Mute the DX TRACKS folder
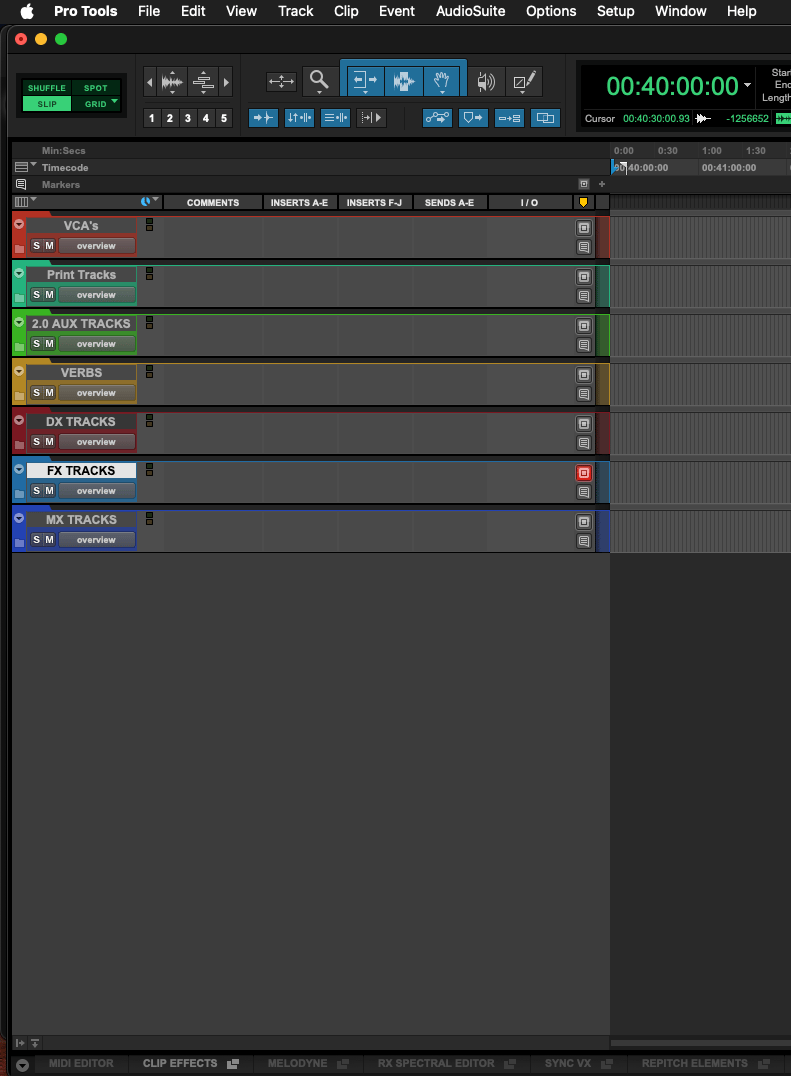The image size is (791, 1076). tap(49, 441)
